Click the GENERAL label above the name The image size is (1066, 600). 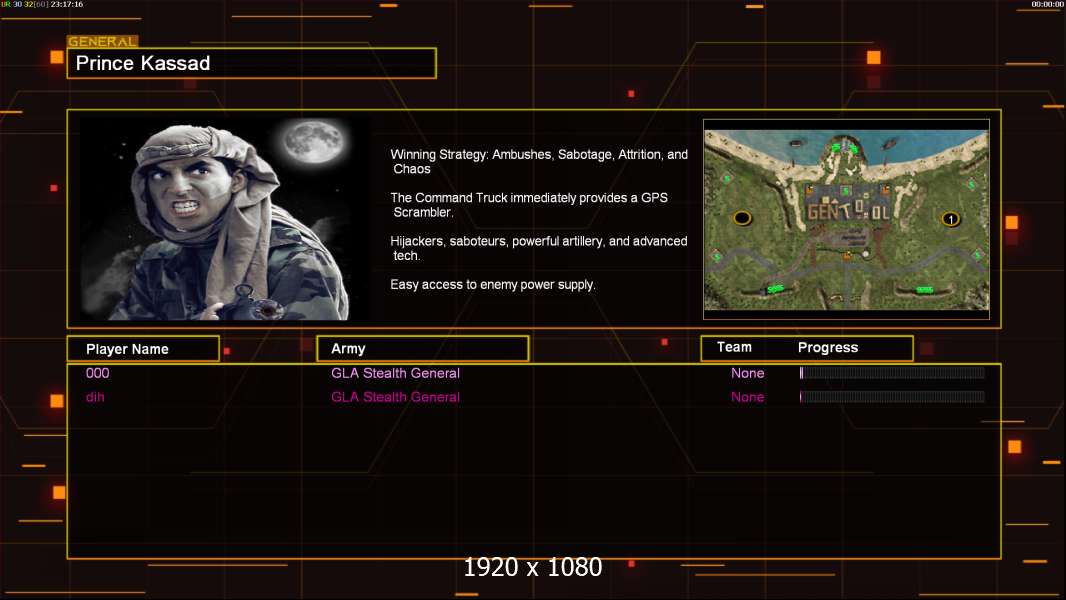(x=102, y=41)
